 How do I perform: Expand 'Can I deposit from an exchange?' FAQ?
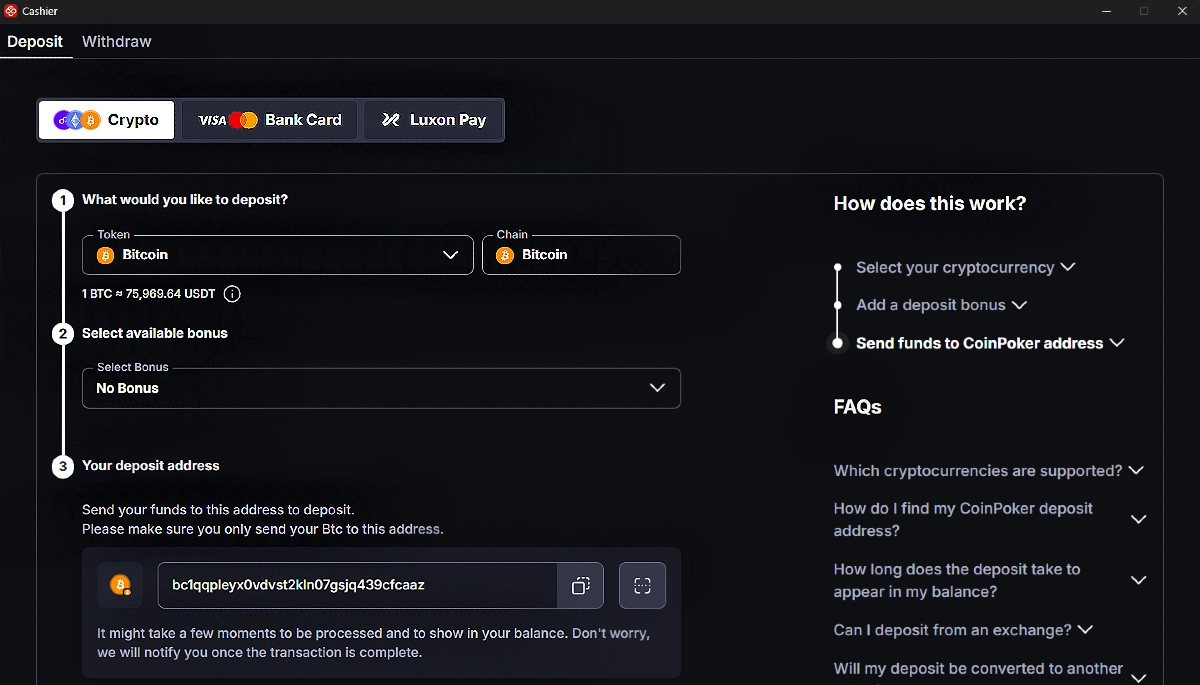coord(963,630)
